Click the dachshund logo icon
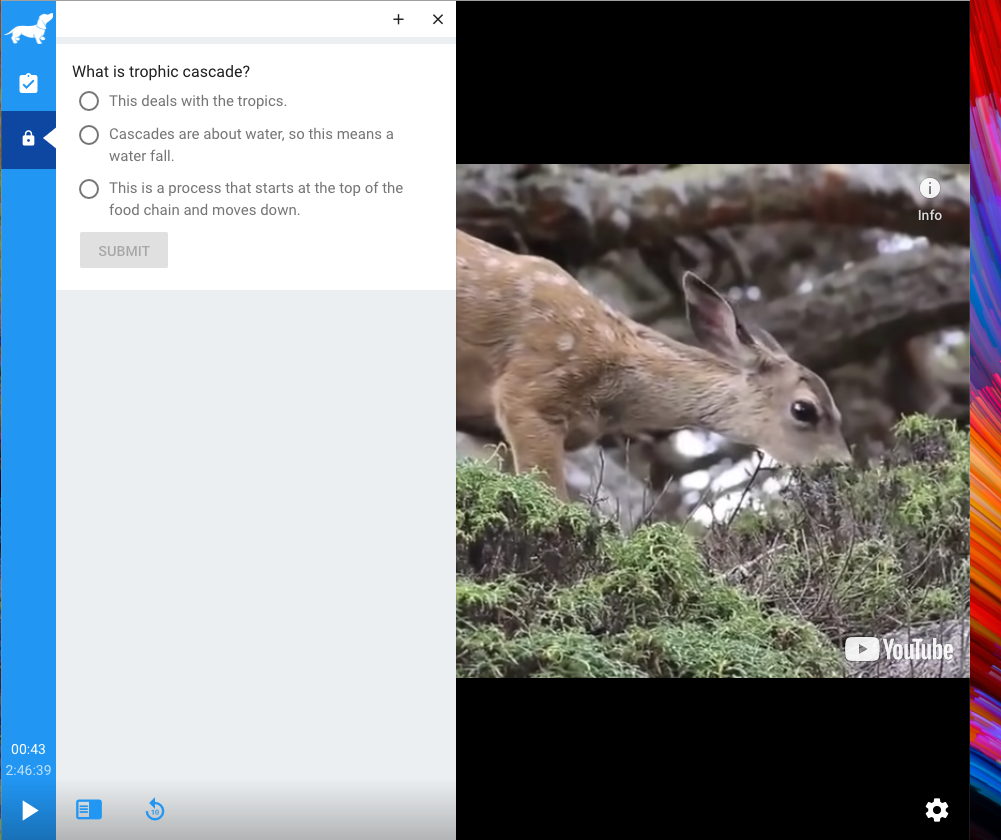This screenshot has width=1001, height=840. (29, 28)
